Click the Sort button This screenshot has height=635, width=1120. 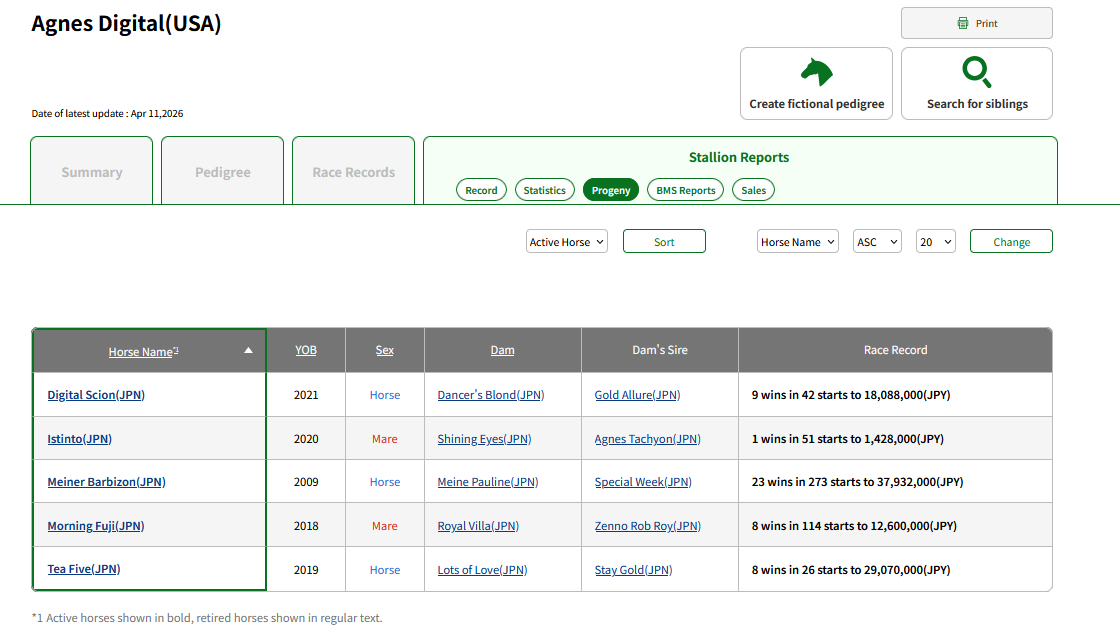point(664,241)
